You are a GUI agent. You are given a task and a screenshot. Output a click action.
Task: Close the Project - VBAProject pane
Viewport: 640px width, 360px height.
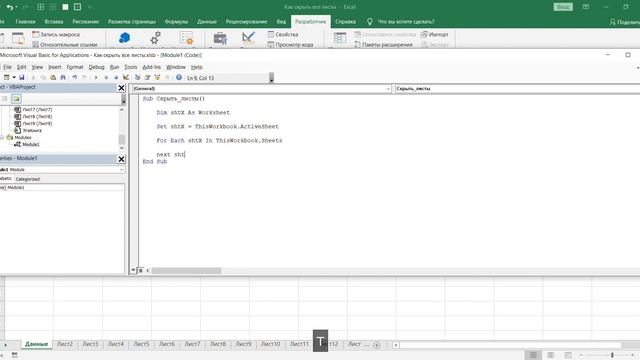[121, 88]
